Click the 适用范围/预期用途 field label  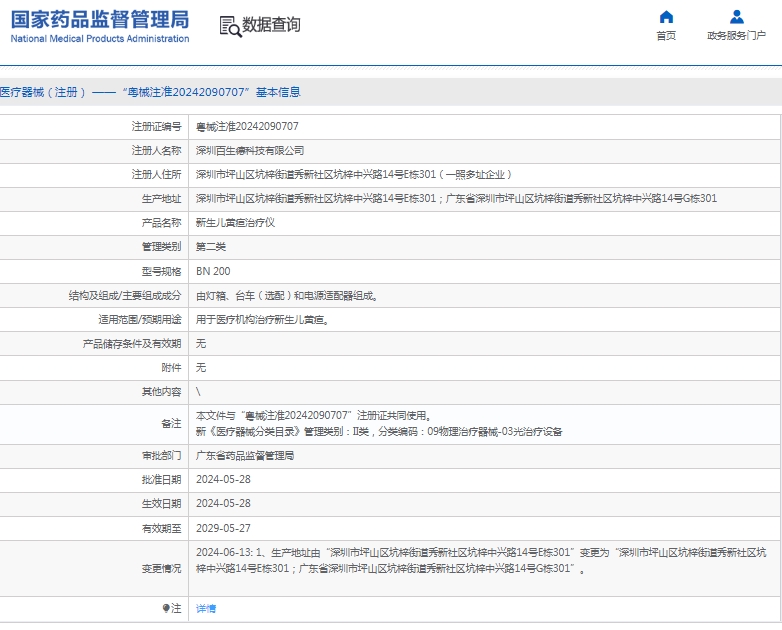[x=140, y=320]
